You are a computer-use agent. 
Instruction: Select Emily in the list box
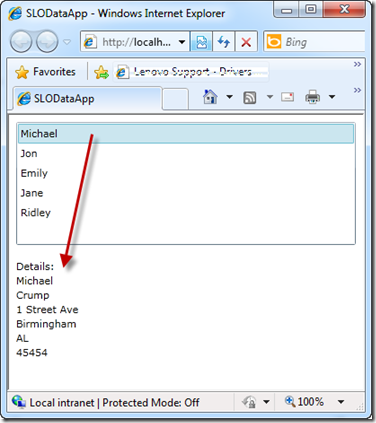186,173
